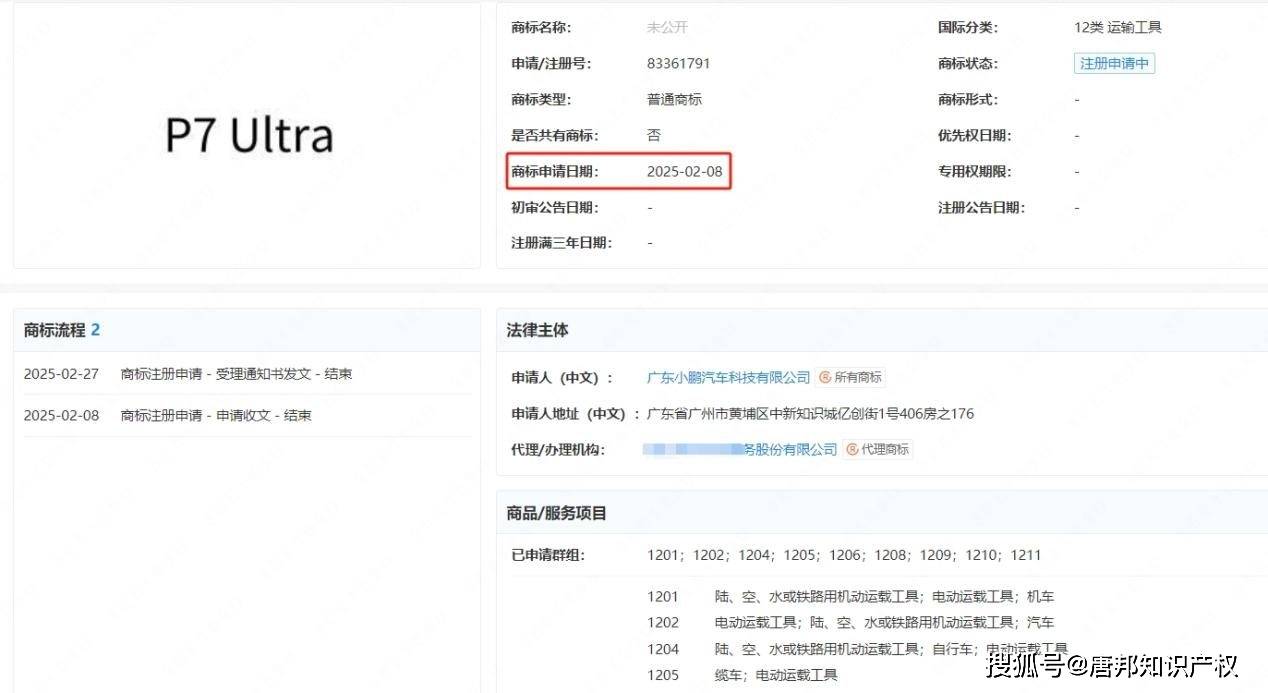1268x693 pixels.
Task: Select the 1202 row goods description ending 汽车
Action: 884,622
